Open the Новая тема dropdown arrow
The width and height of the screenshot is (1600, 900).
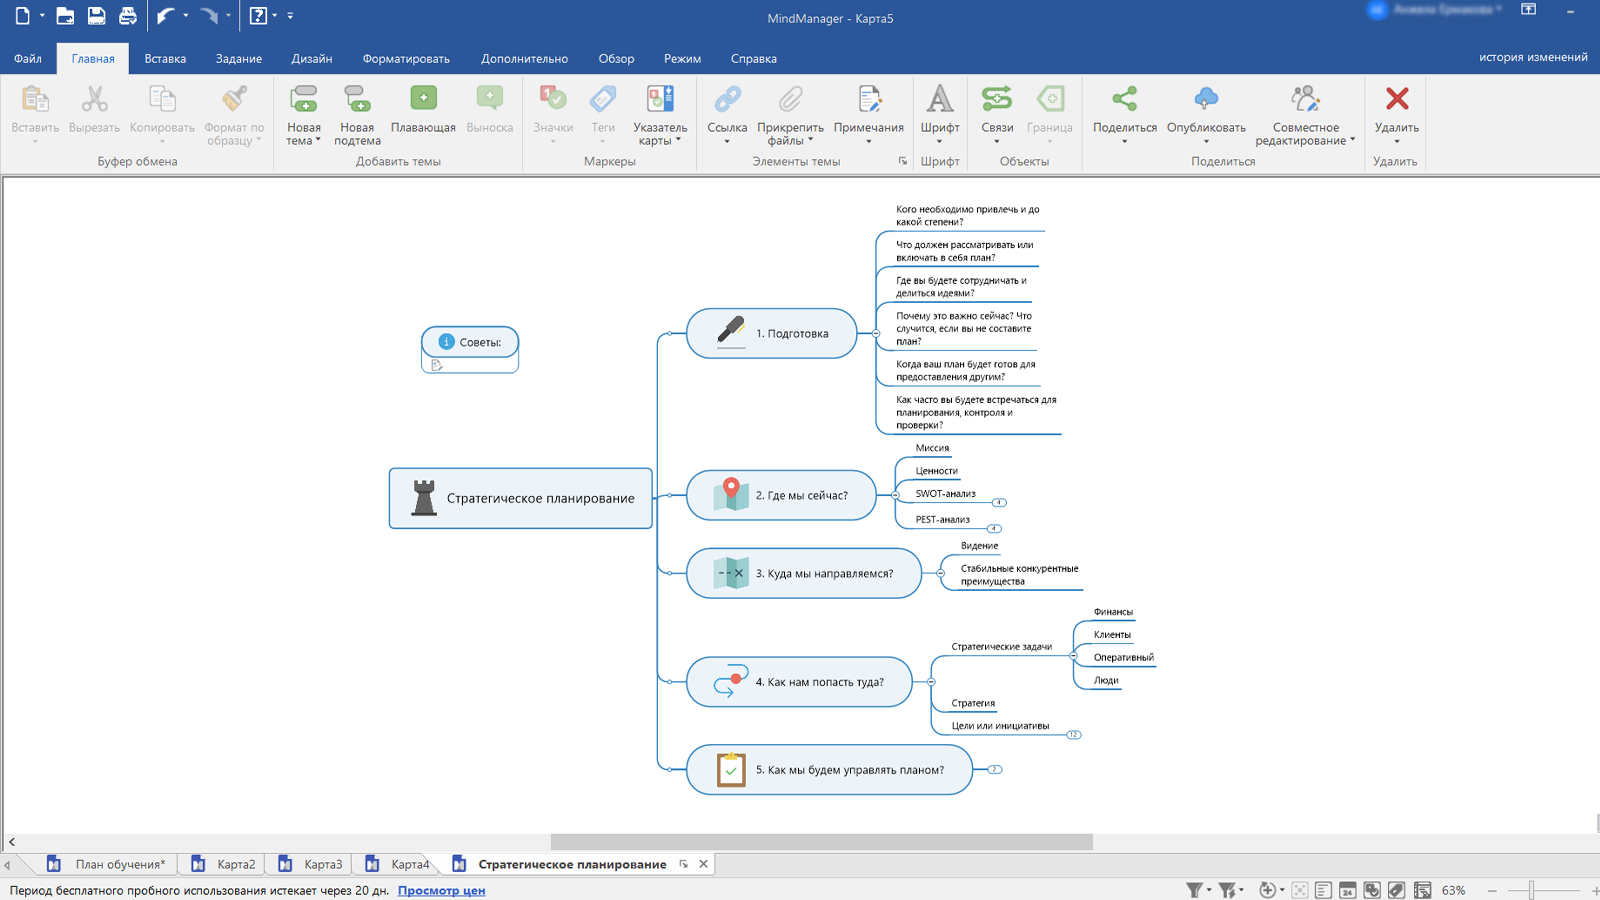coord(318,141)
